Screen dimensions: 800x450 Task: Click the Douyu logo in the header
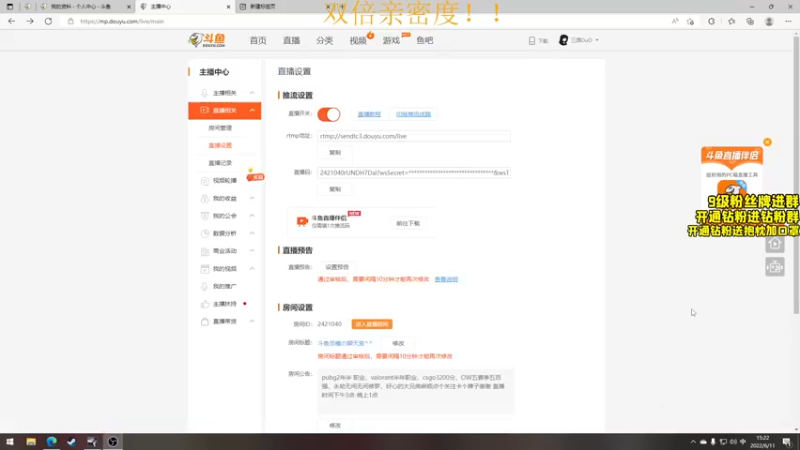pyautogui.click(x=207, y=40)
